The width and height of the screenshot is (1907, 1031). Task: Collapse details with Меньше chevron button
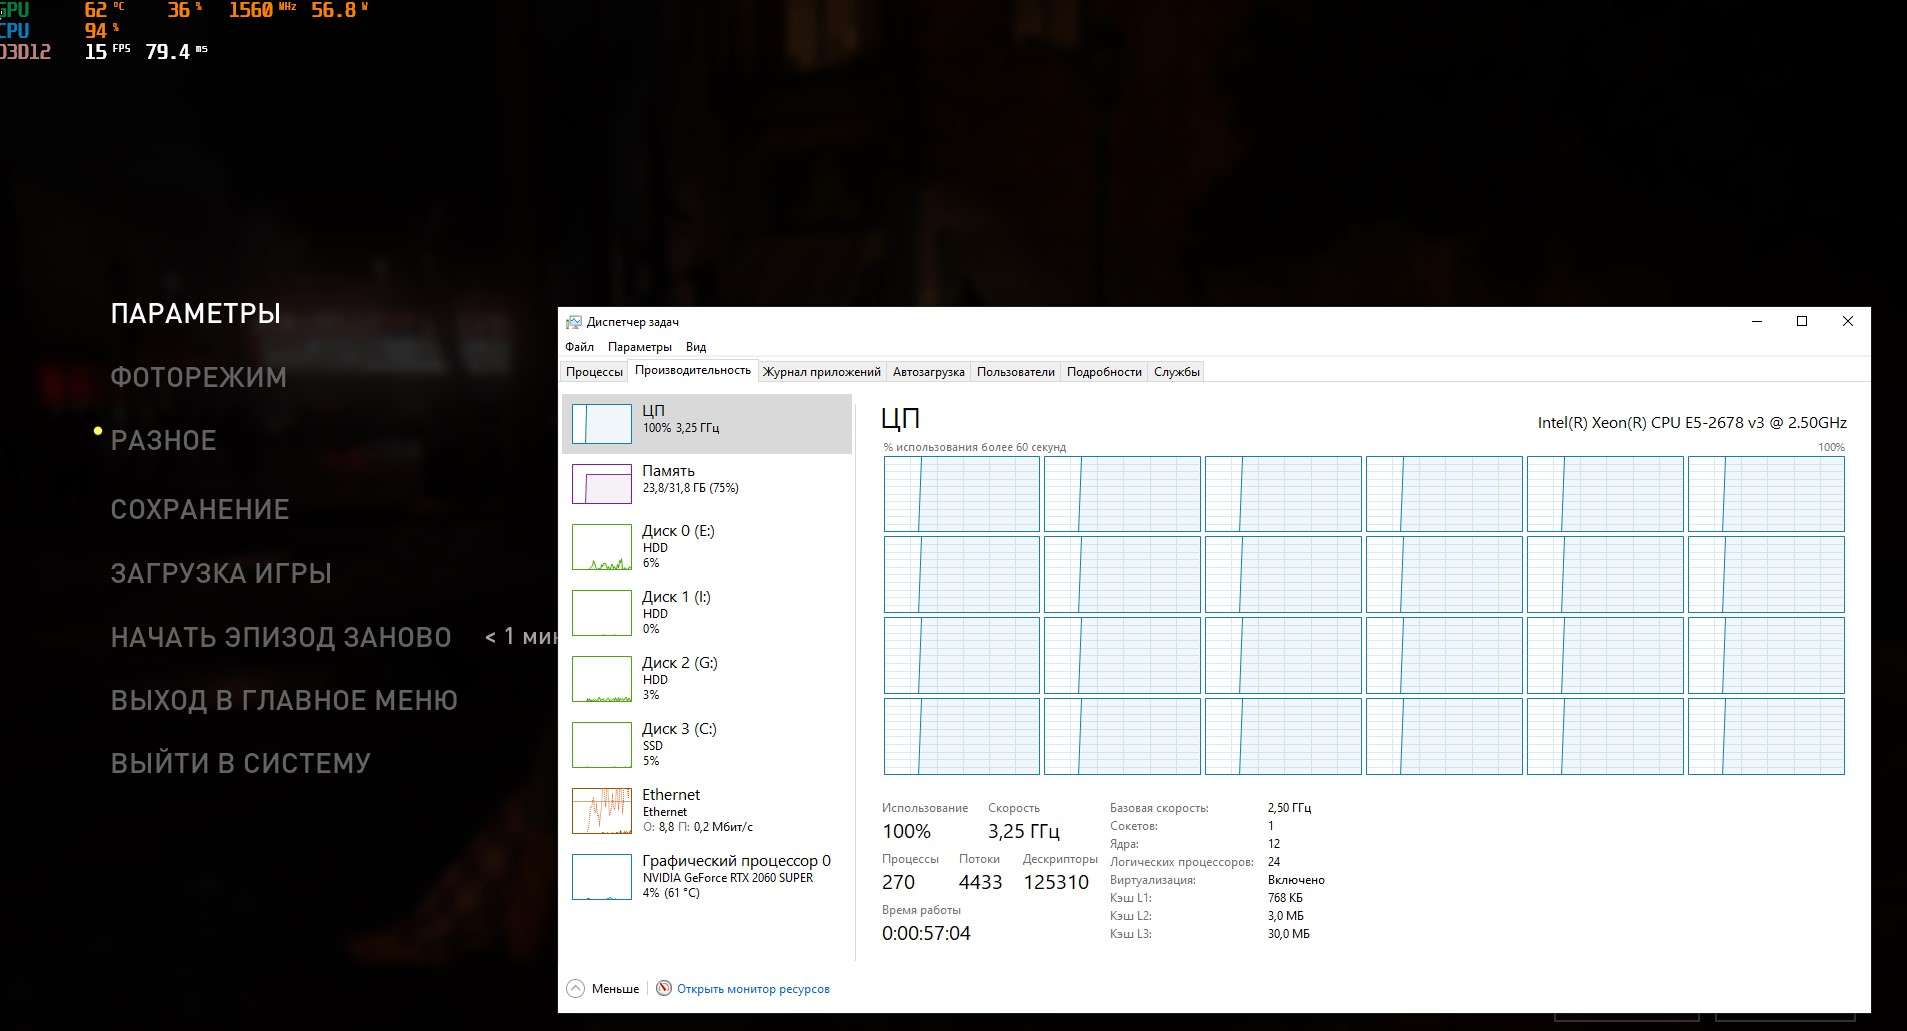point(576,988)
